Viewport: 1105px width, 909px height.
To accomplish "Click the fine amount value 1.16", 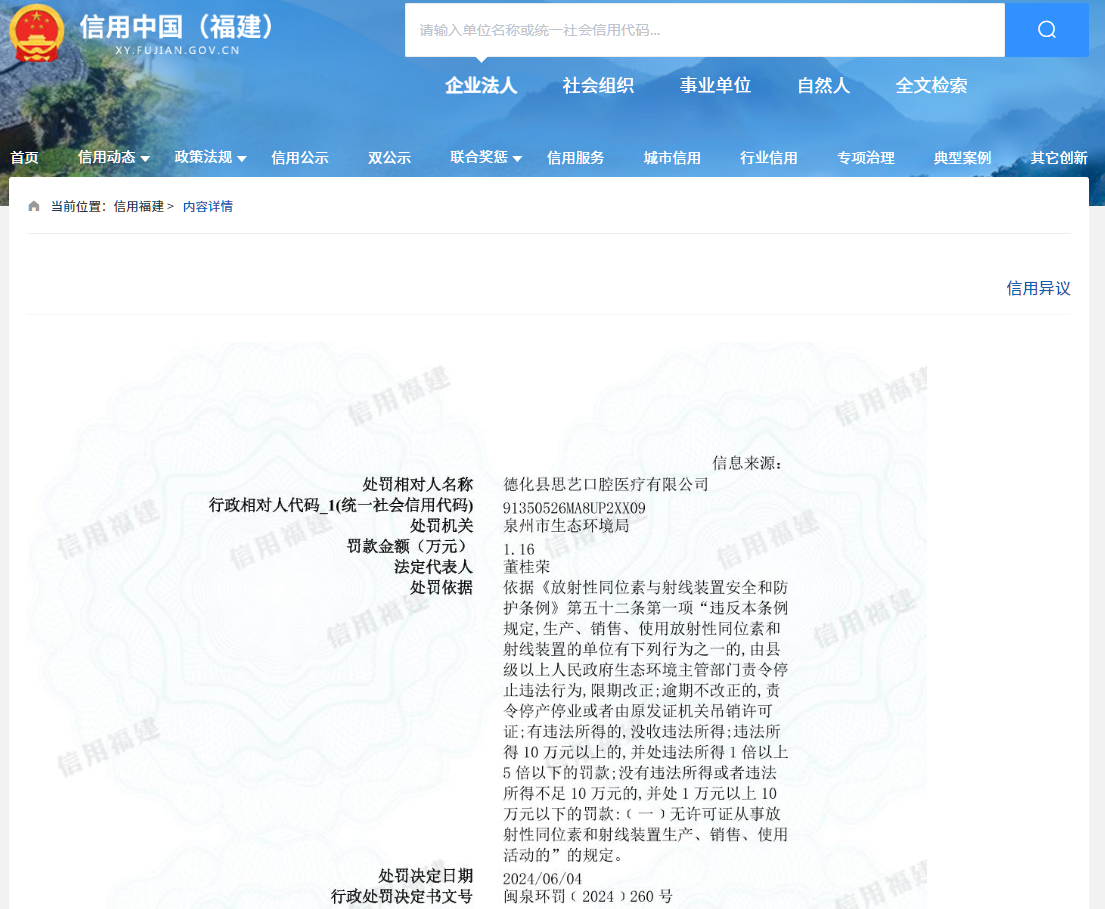I will click(519, 549).
